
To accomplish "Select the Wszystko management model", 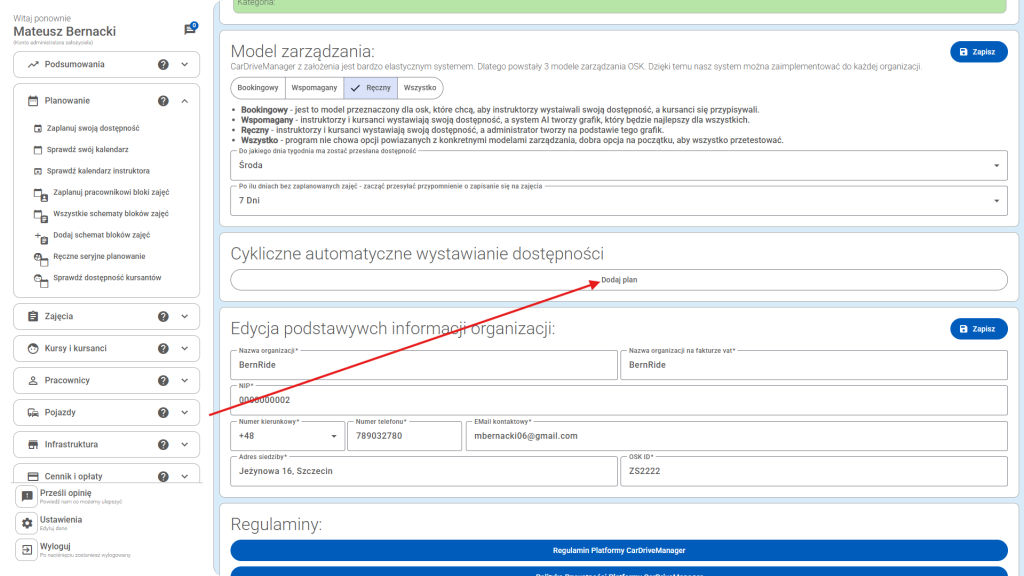I will 420,88.
